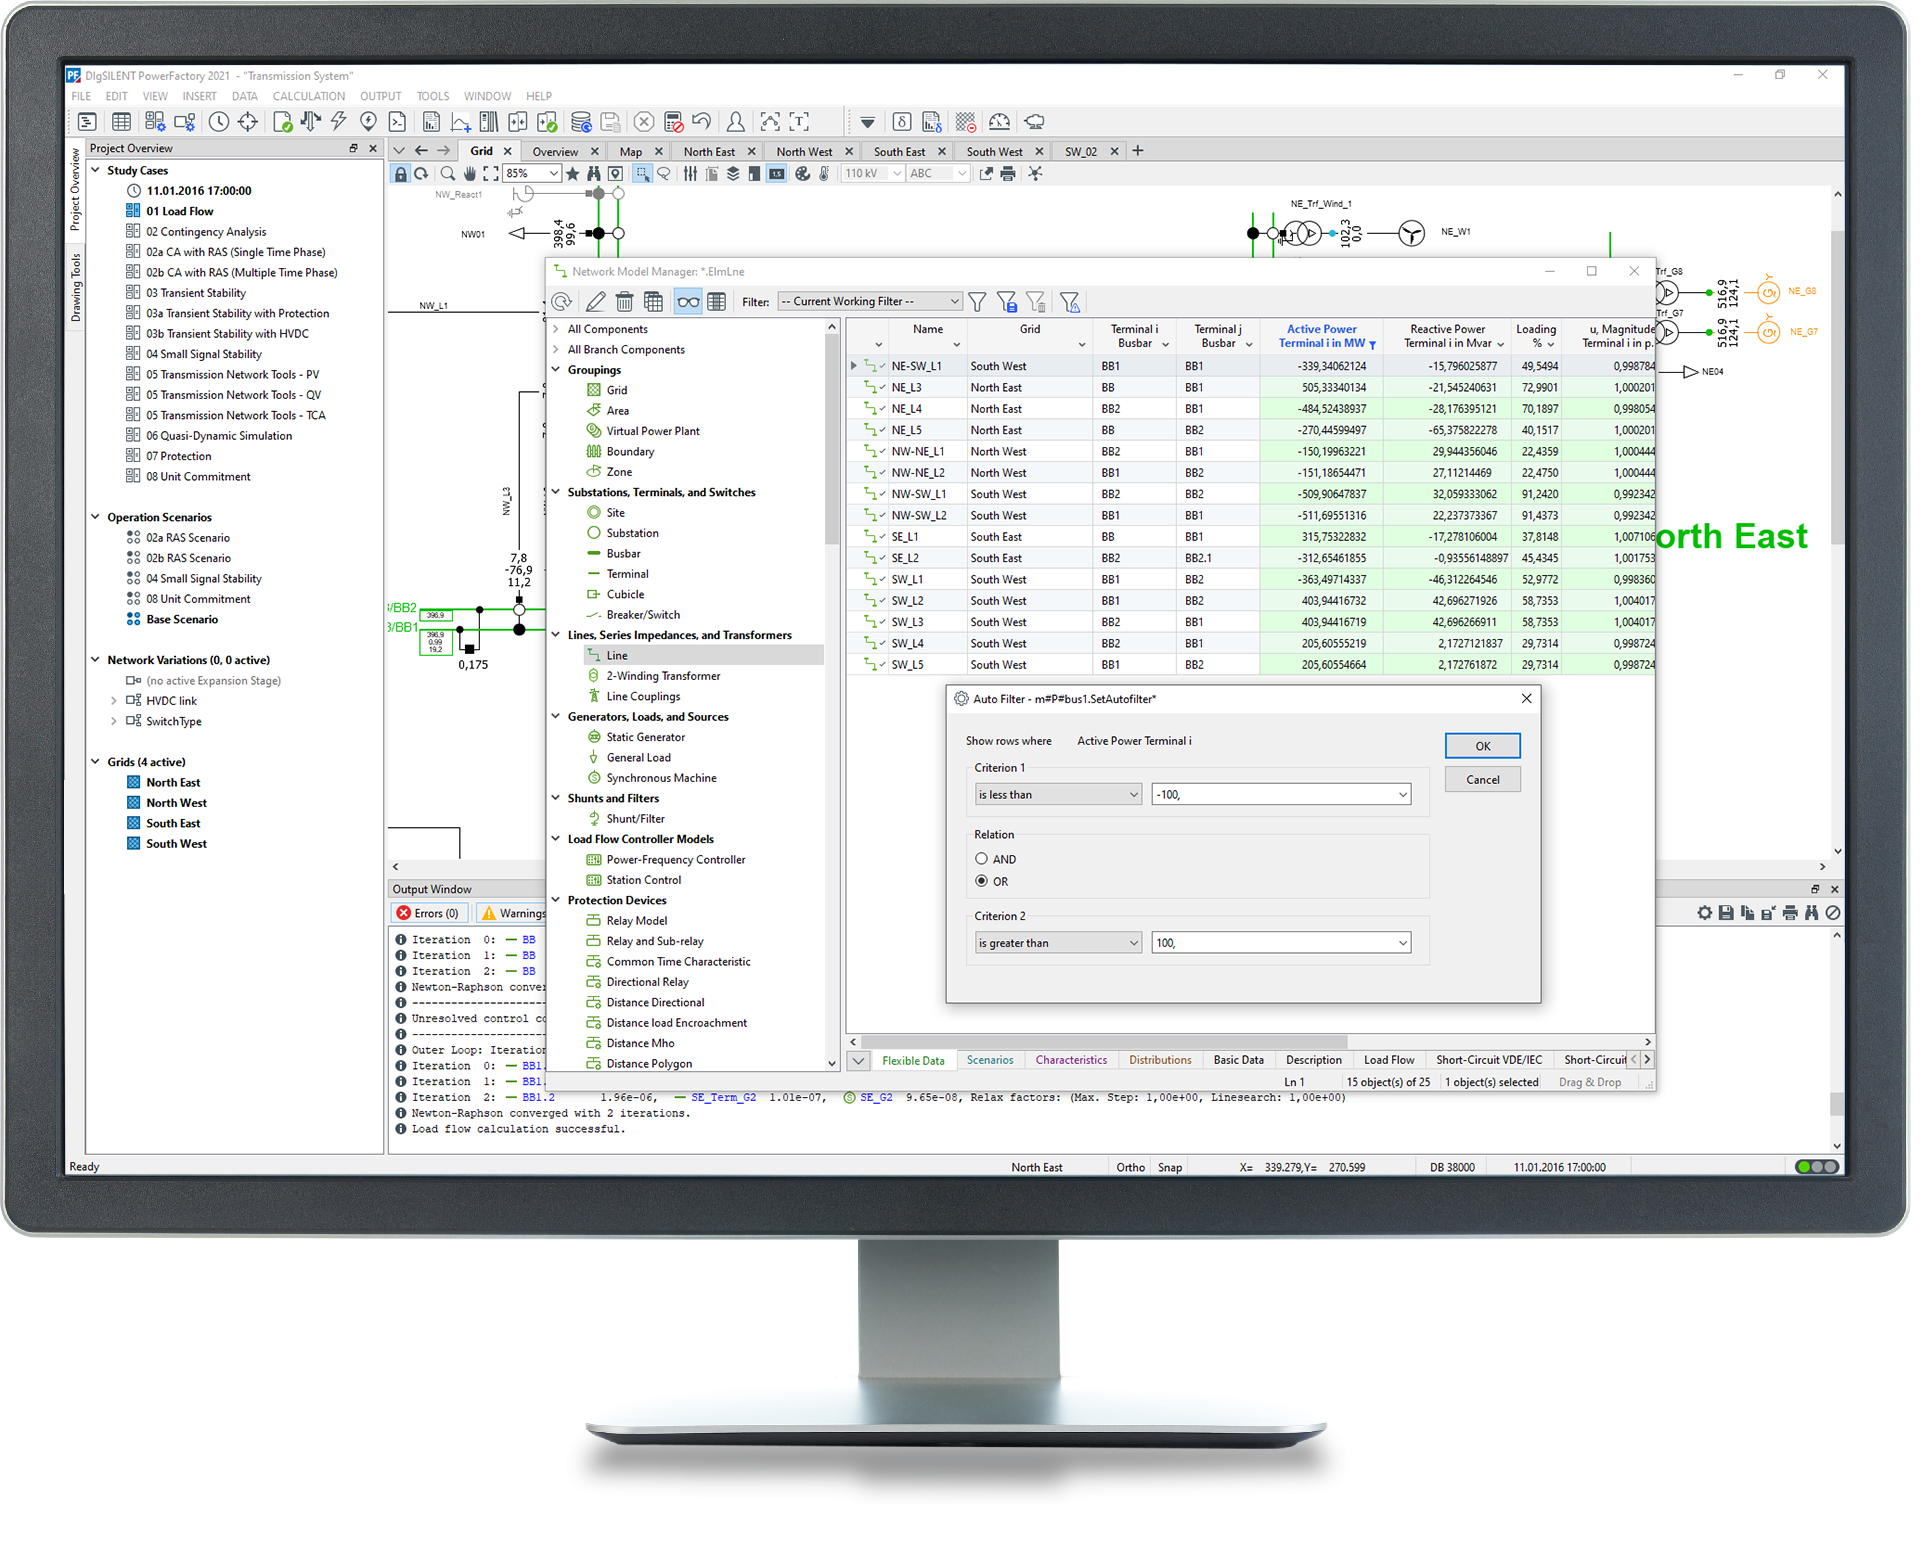The image size is (1926, 1544).
Task: Click the diagram layers icon
Action: 734,174
